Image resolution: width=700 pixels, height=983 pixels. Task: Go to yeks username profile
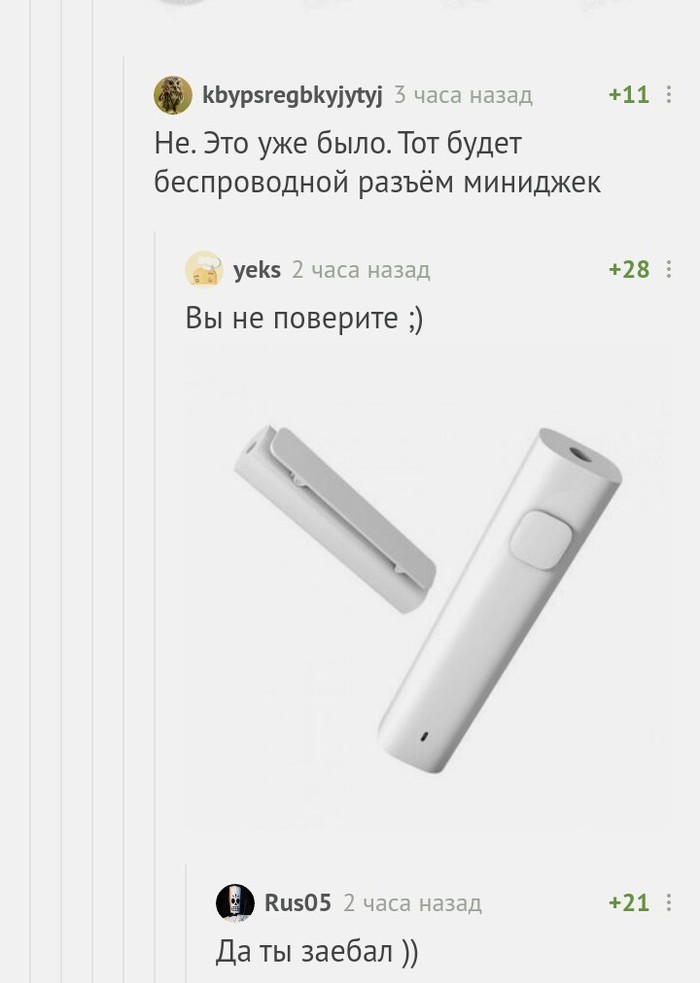(x=257, y=270)
